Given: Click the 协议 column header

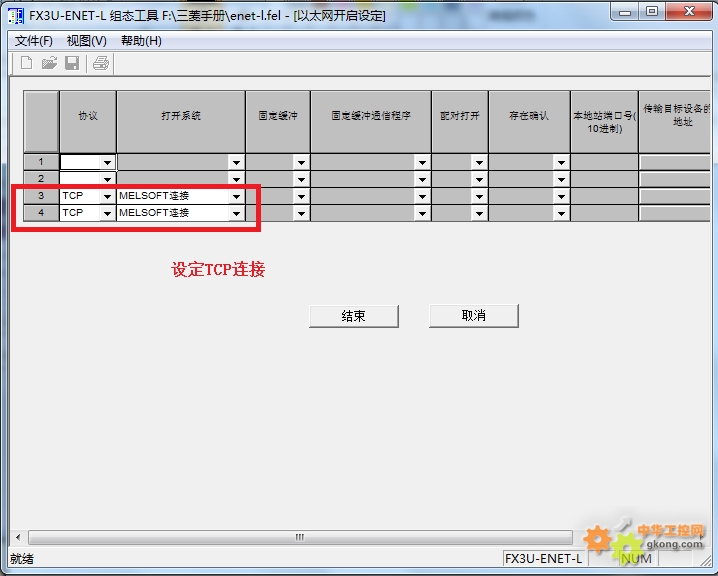Looking at the screenshot, I should [x=88, y=121].
